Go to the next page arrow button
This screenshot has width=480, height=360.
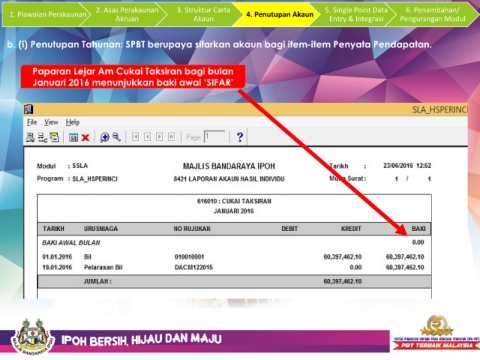click(x=159, y=137)
